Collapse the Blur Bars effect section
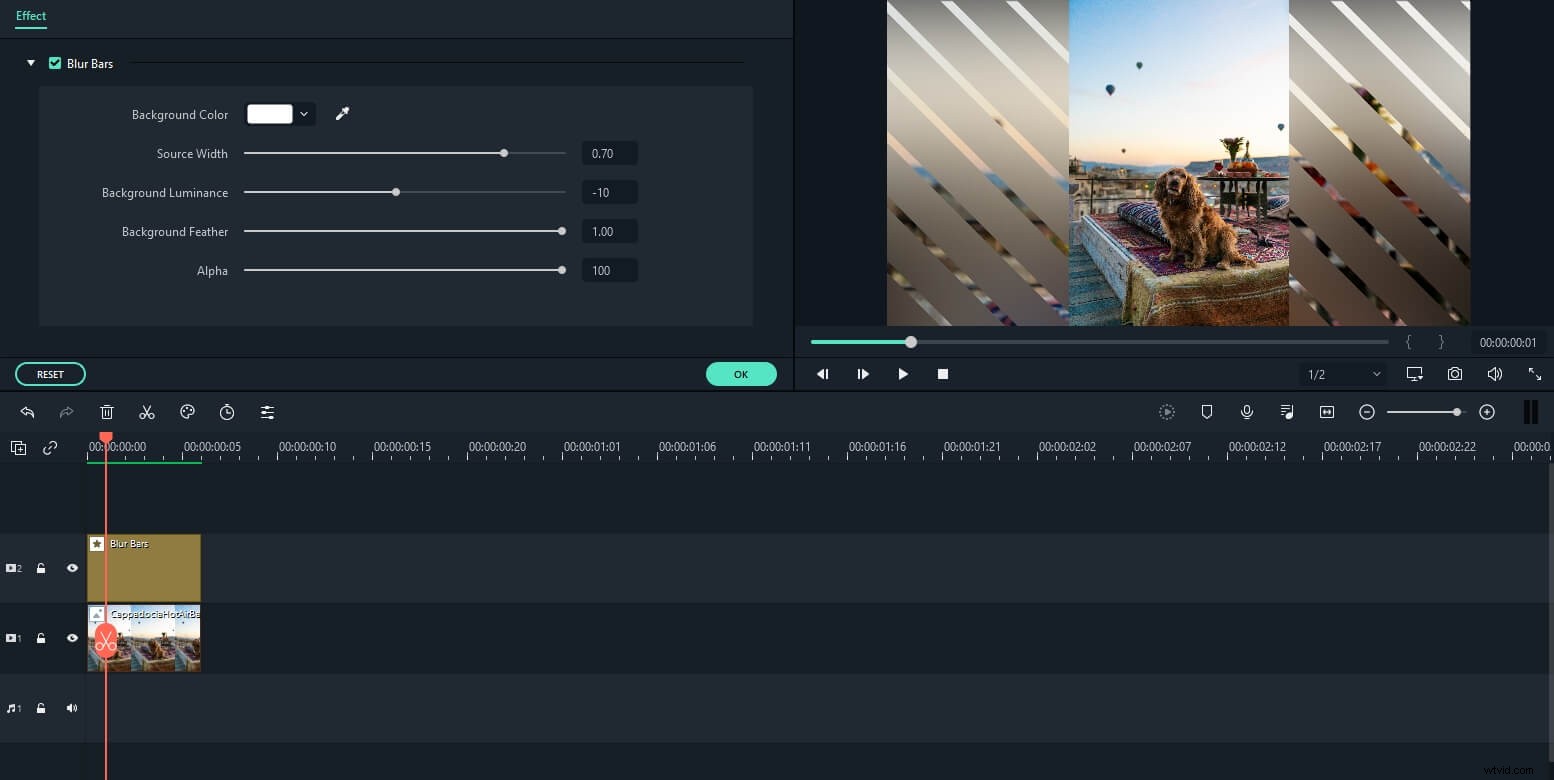This screenshot has width=1554, height=780. [x=30, y=63]
